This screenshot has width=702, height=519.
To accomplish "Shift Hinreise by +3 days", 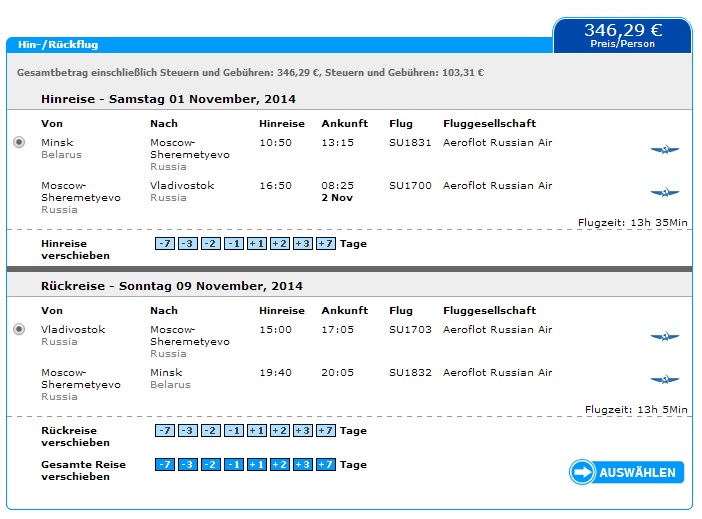I will tap(303, 244).
